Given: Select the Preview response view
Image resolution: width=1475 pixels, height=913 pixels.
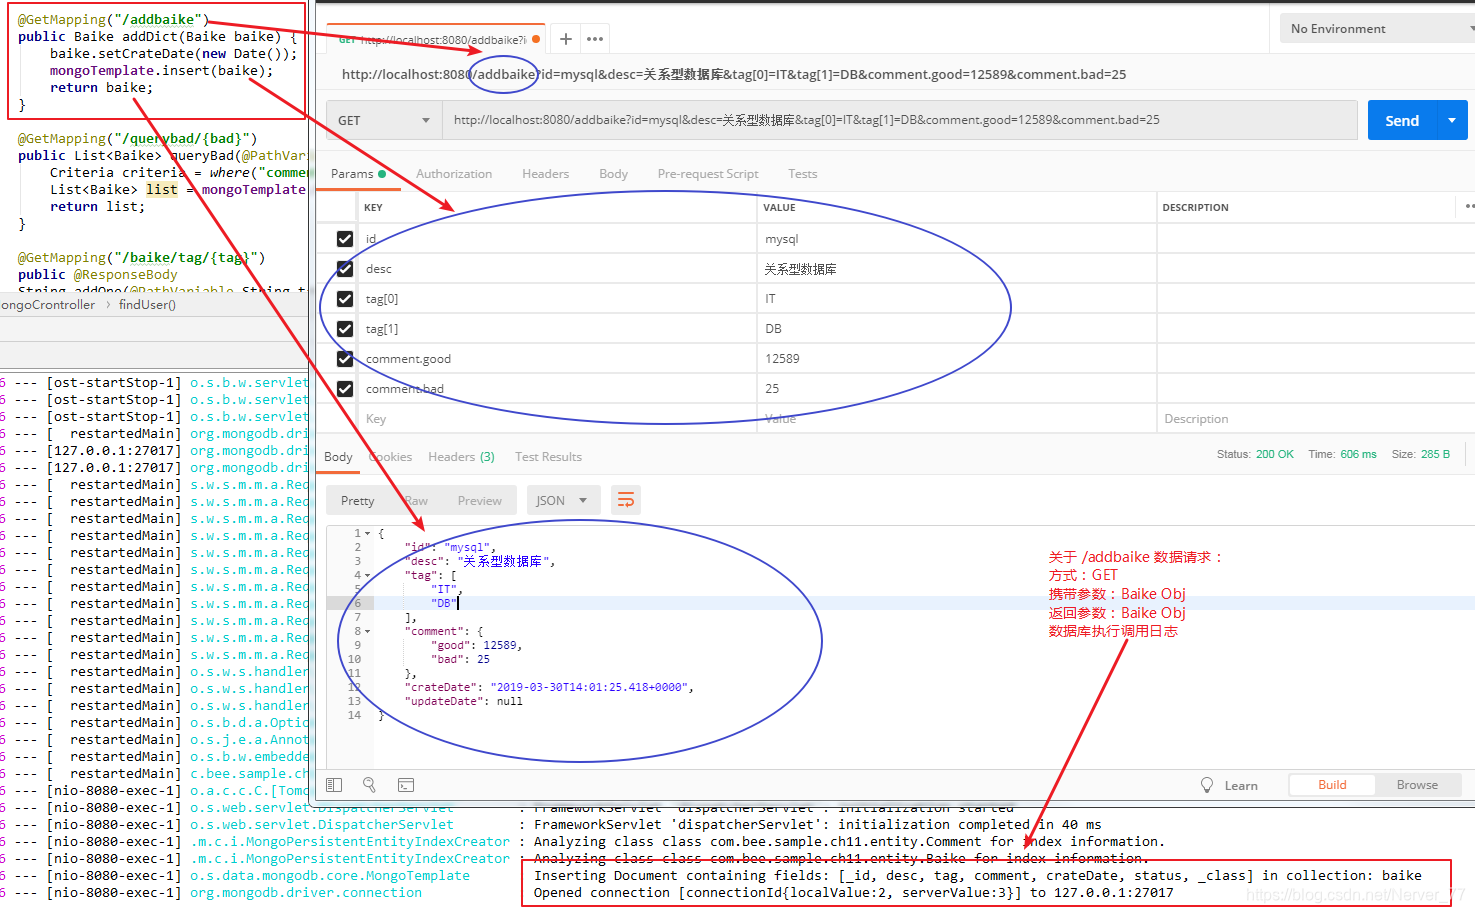Looking at the screenshot, I should [x=480, y=501].
